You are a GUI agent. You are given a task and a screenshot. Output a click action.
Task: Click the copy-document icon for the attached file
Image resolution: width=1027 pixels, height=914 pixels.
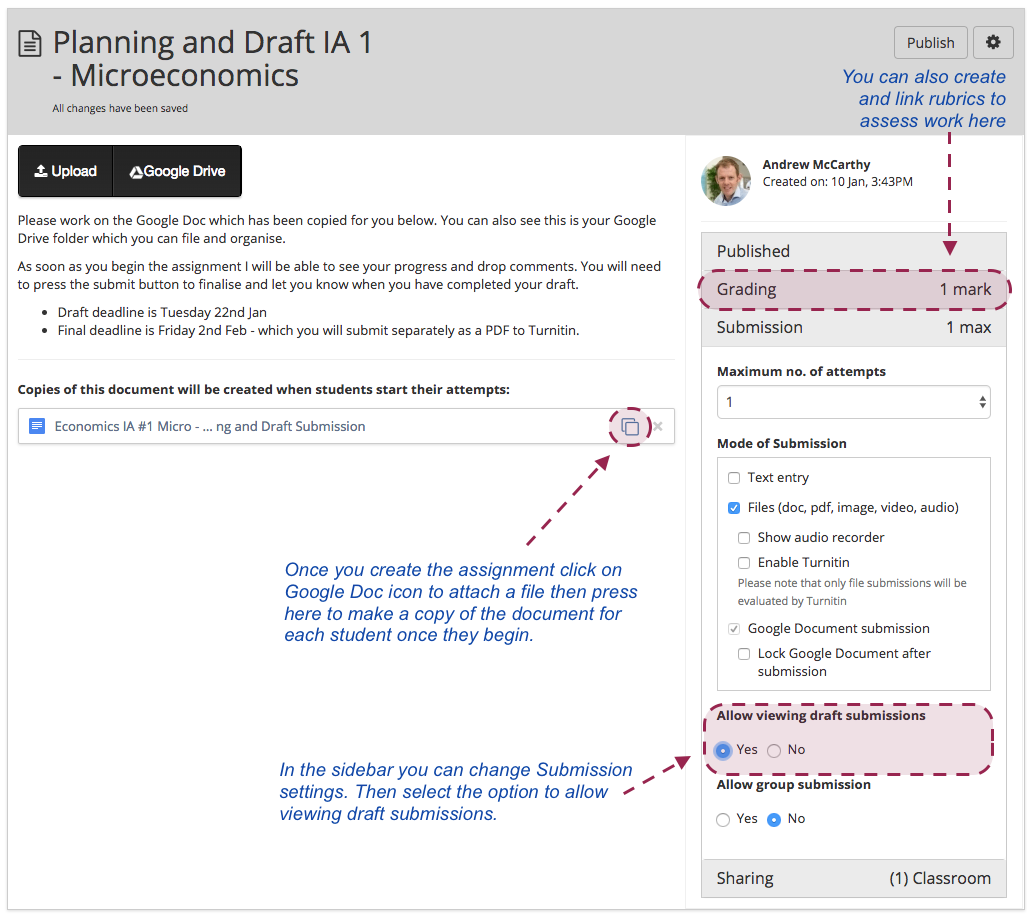click(x=630, y=427)
